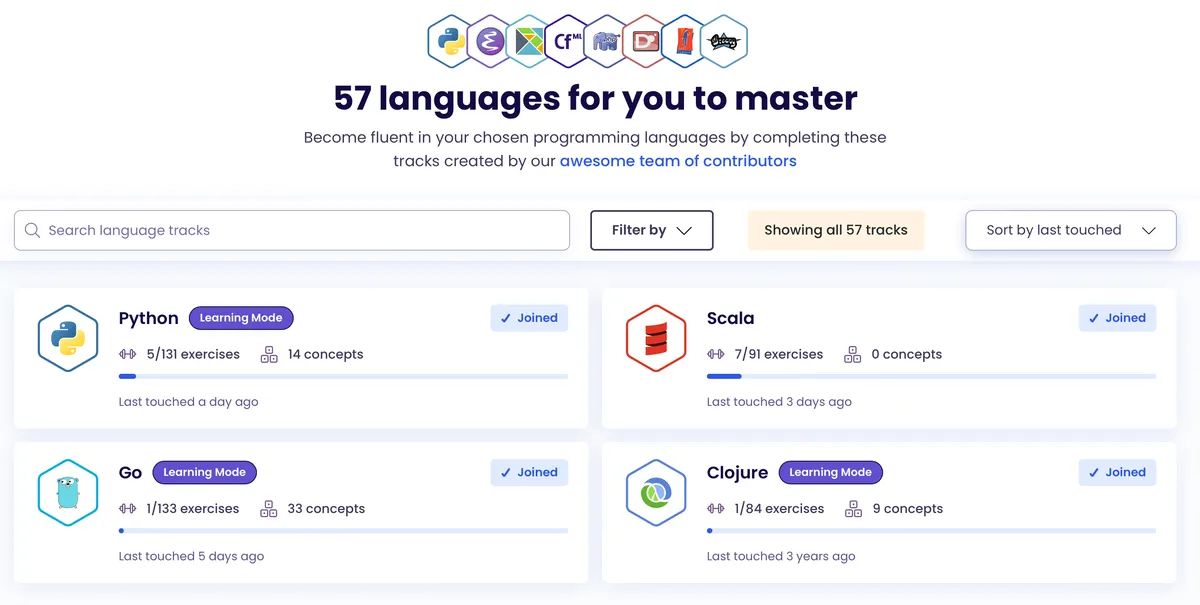The image size is (1200, 605).
Task: Click the Go gopher track logo
Action: [x=68, y=492]
